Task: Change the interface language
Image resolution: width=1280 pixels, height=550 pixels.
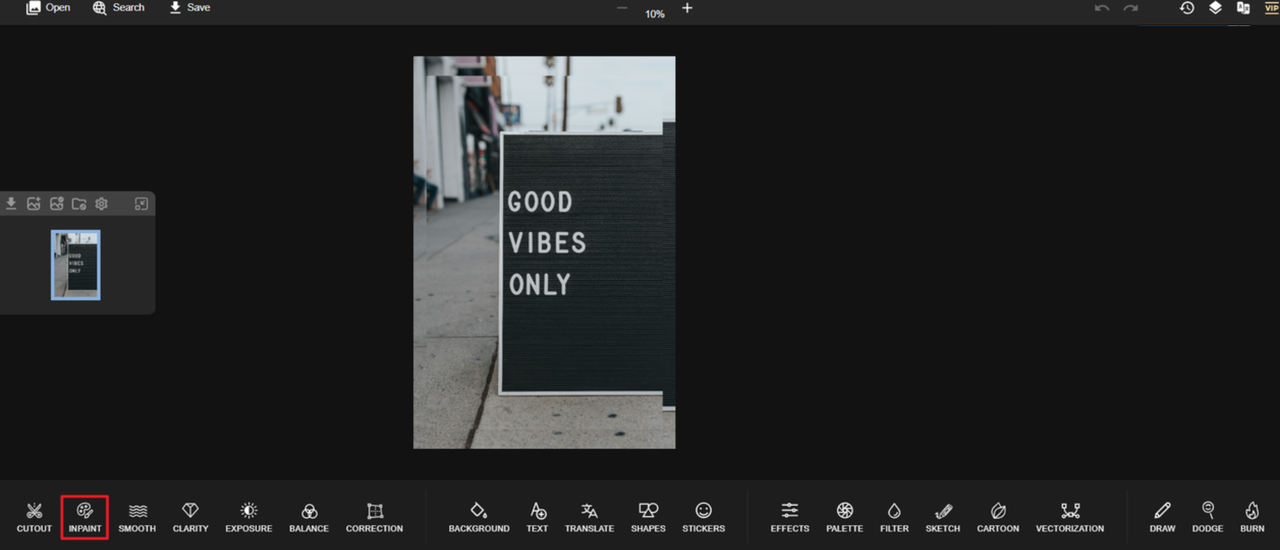Action: pyautogui.click(x=1243, y=8)
